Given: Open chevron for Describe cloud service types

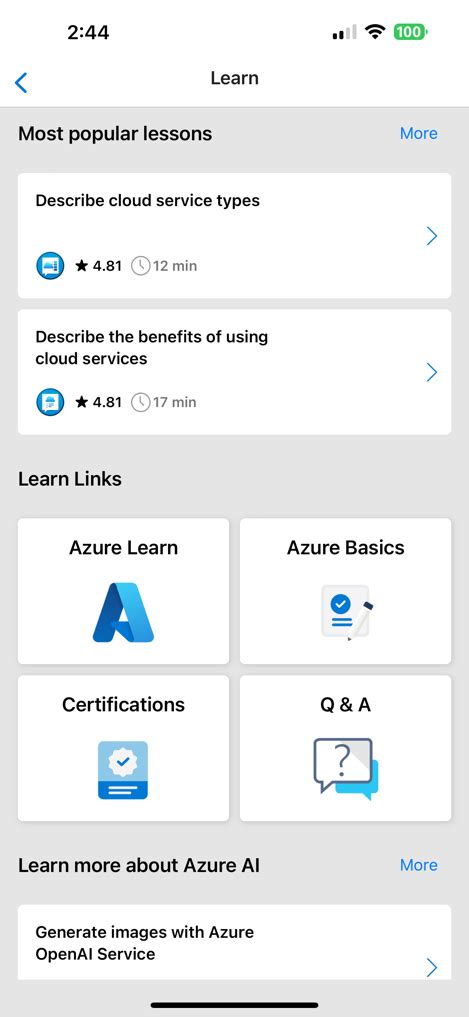Looking at the screenshot, I should (x=431, y=236).
